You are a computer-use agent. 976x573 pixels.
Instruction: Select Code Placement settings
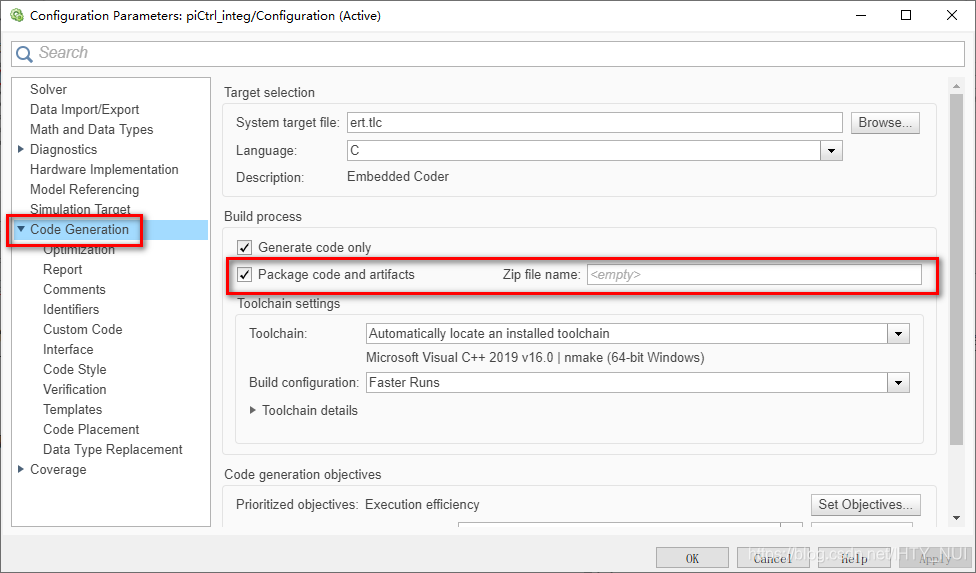[91, 429]
